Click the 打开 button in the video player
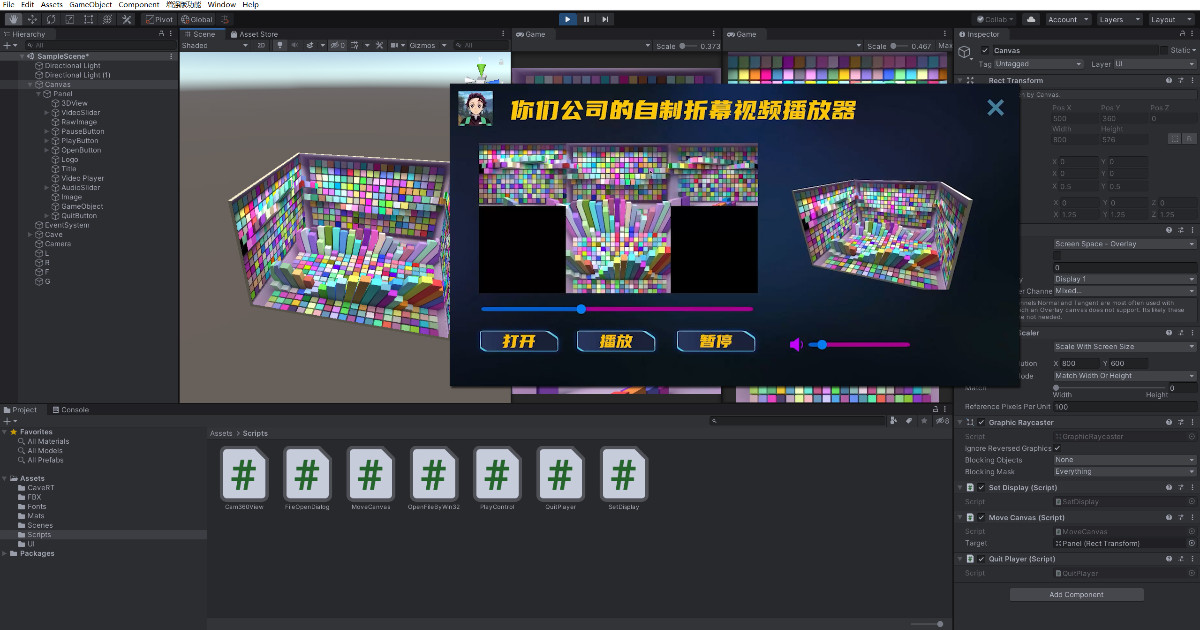 click(518, 342)
